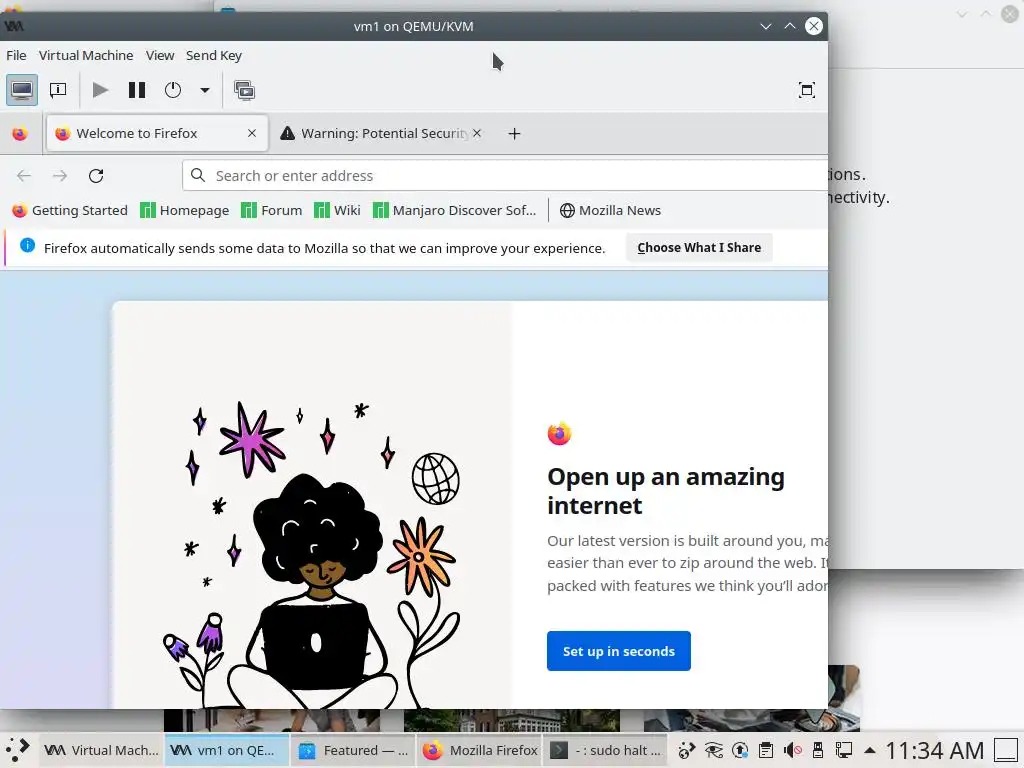
Task: Open the Virtual Machine menu
Action: 86,56
